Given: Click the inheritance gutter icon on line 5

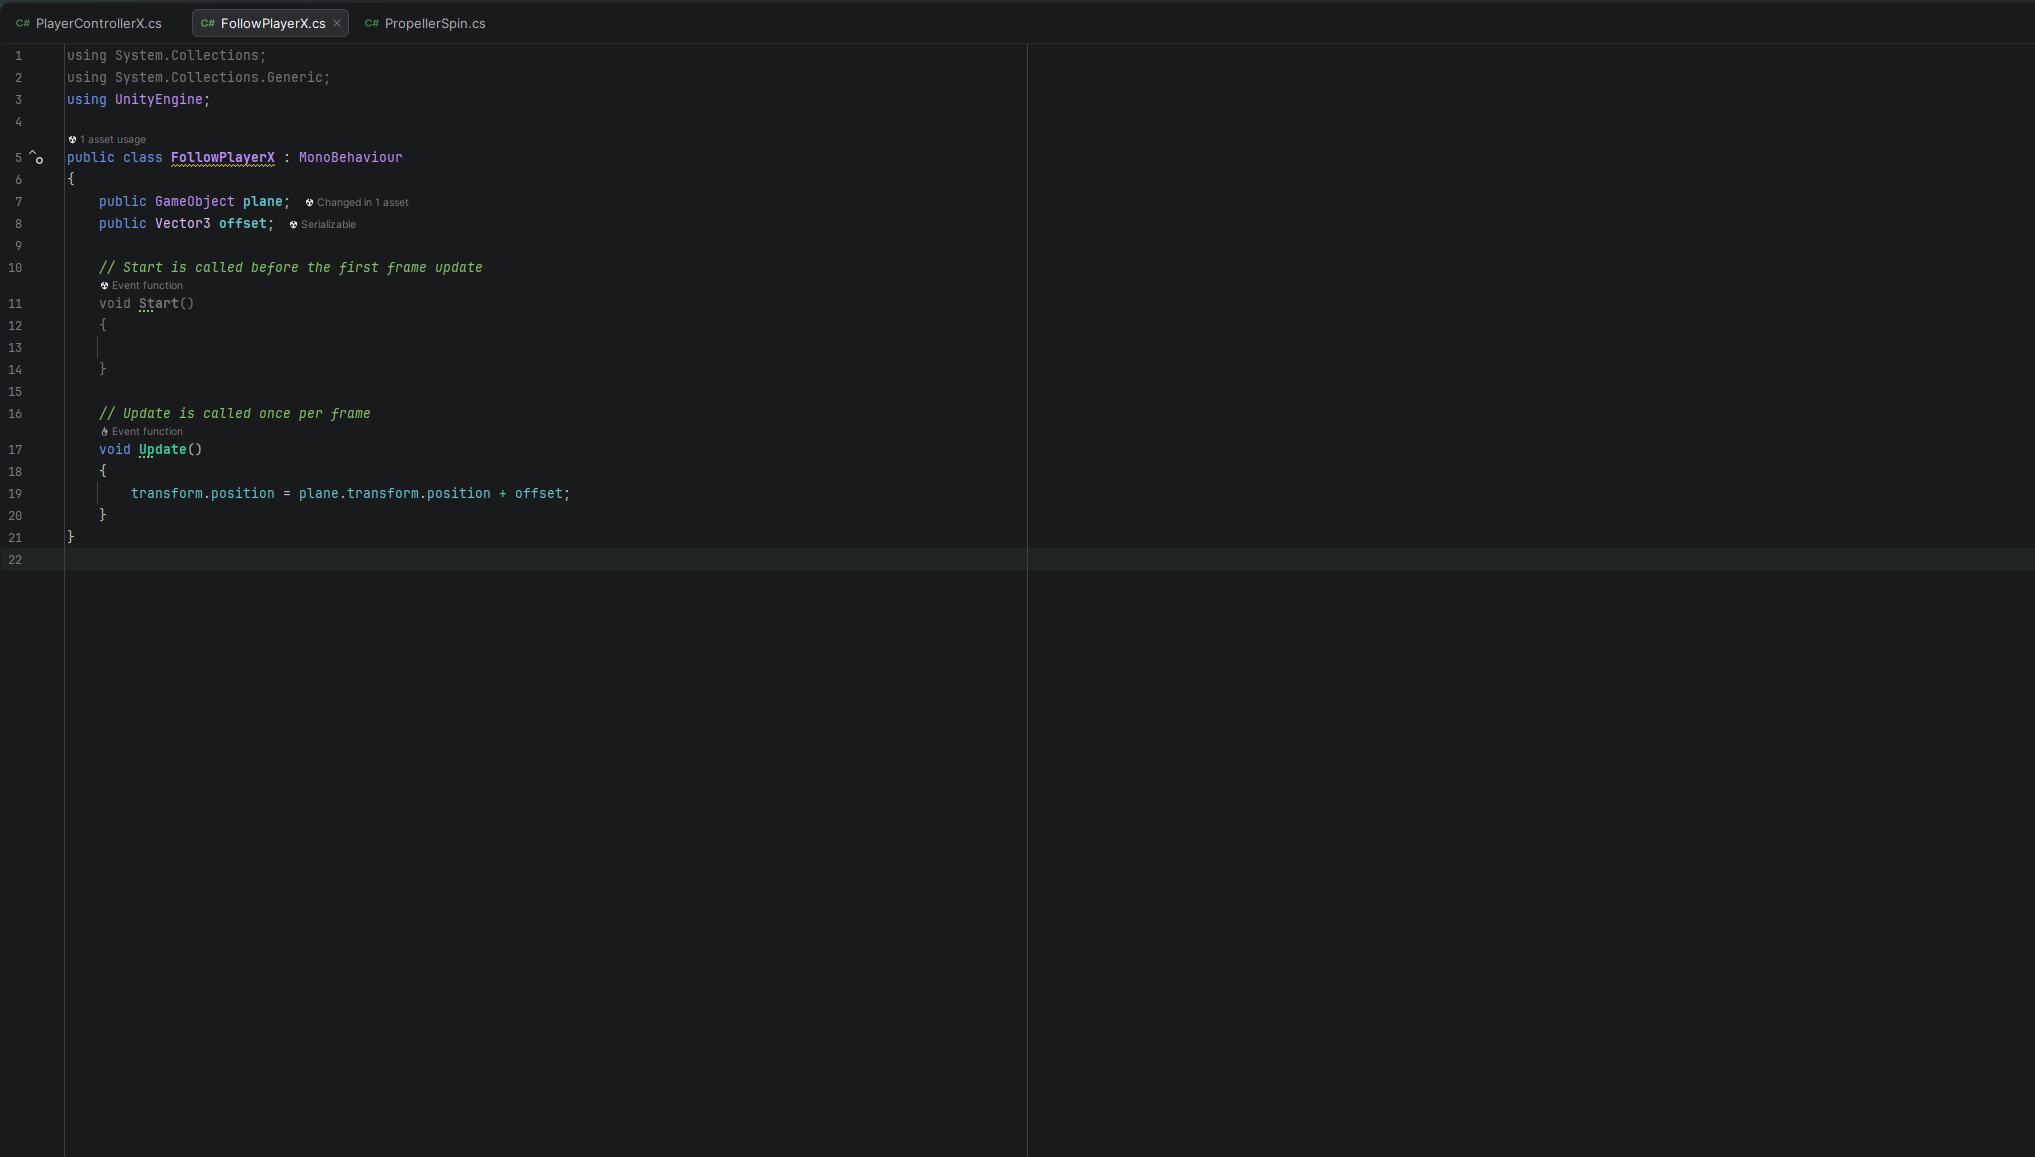Looking at the screenshot, I should [36, 157].
